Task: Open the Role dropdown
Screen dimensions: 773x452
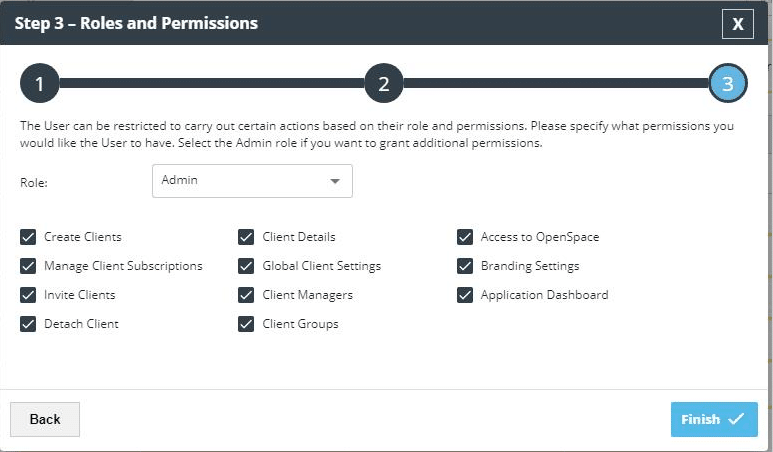Action: [252, 181]
